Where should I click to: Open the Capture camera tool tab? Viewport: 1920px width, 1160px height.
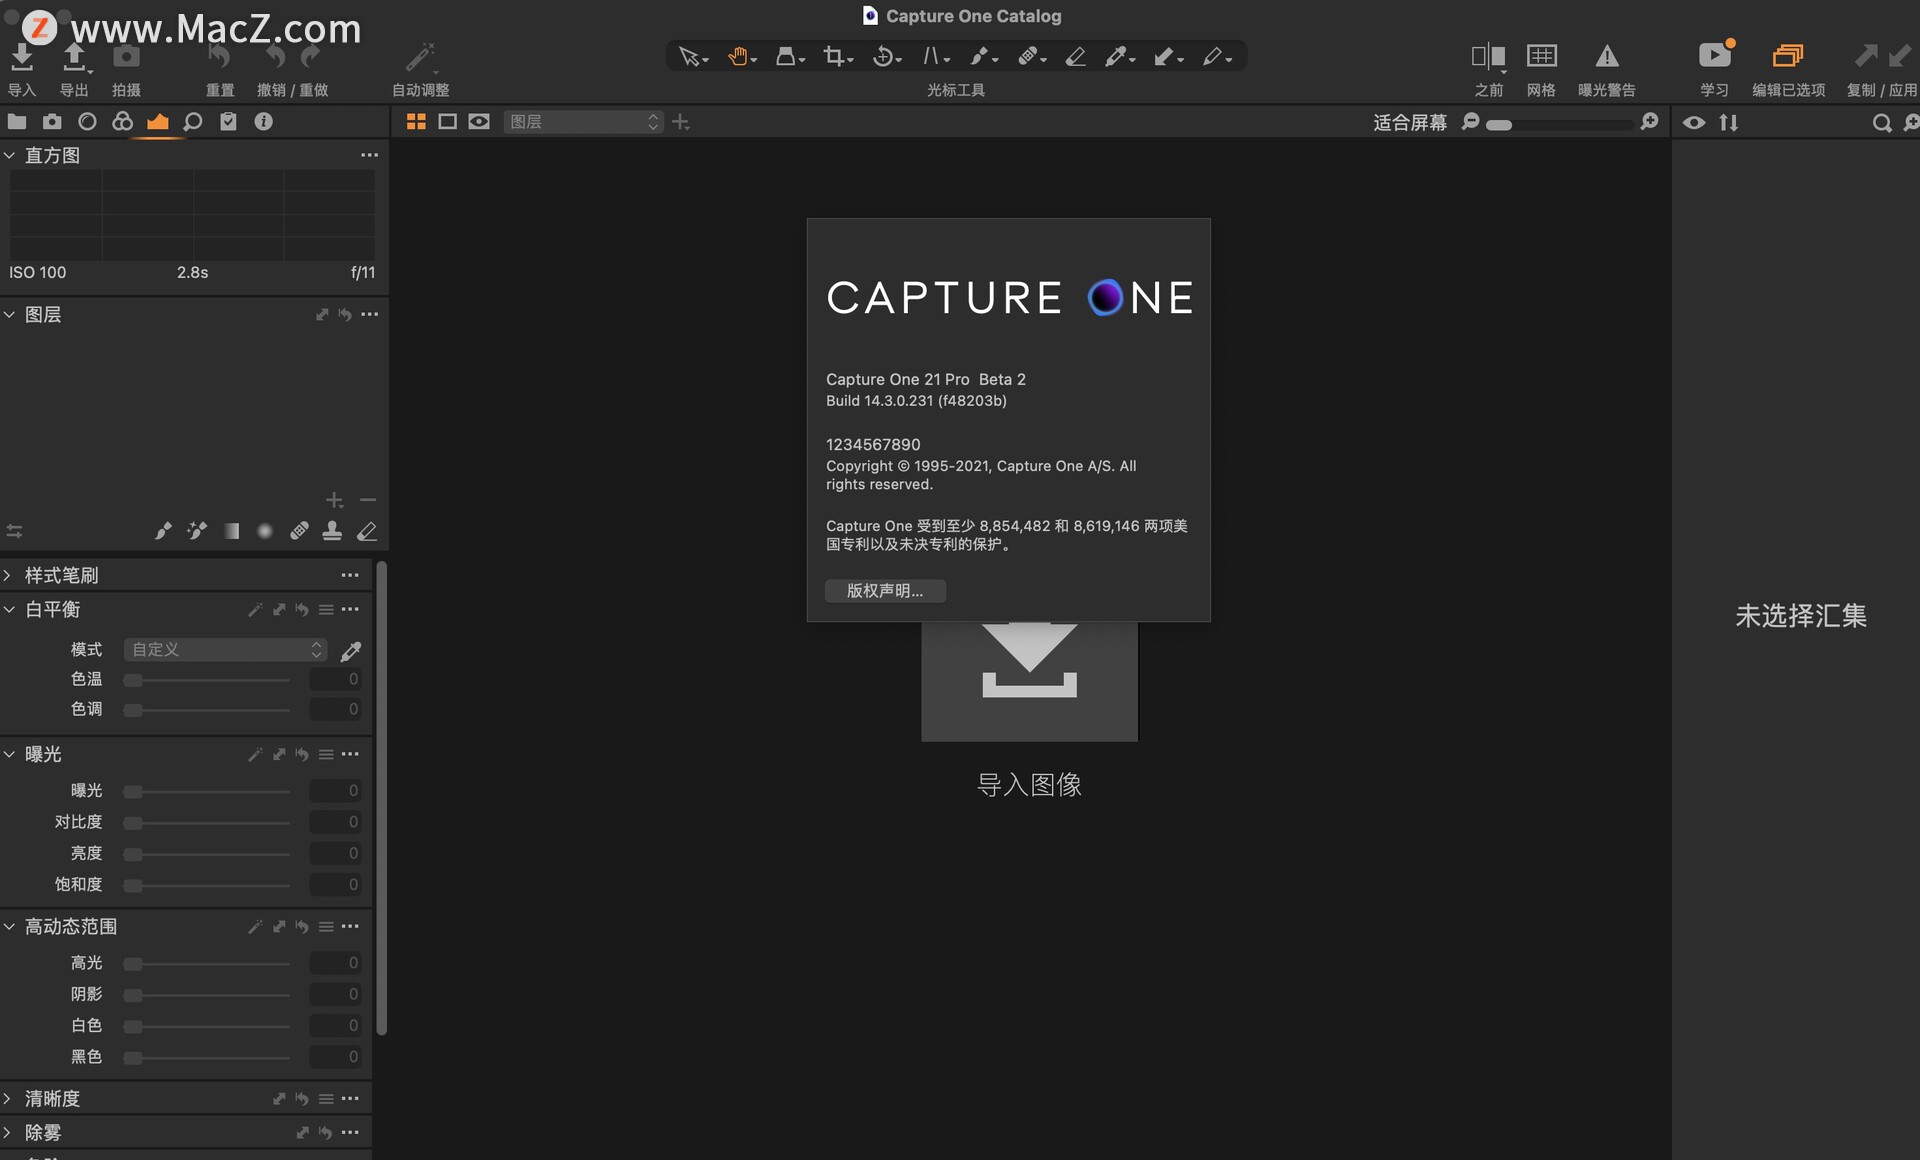click(52, 121)
